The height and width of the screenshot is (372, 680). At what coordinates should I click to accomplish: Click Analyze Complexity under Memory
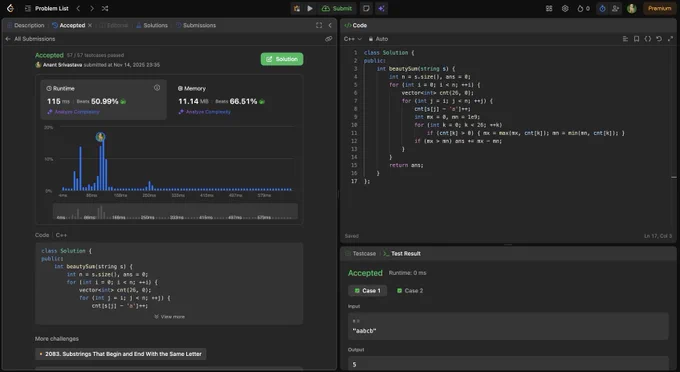(204, 112)
